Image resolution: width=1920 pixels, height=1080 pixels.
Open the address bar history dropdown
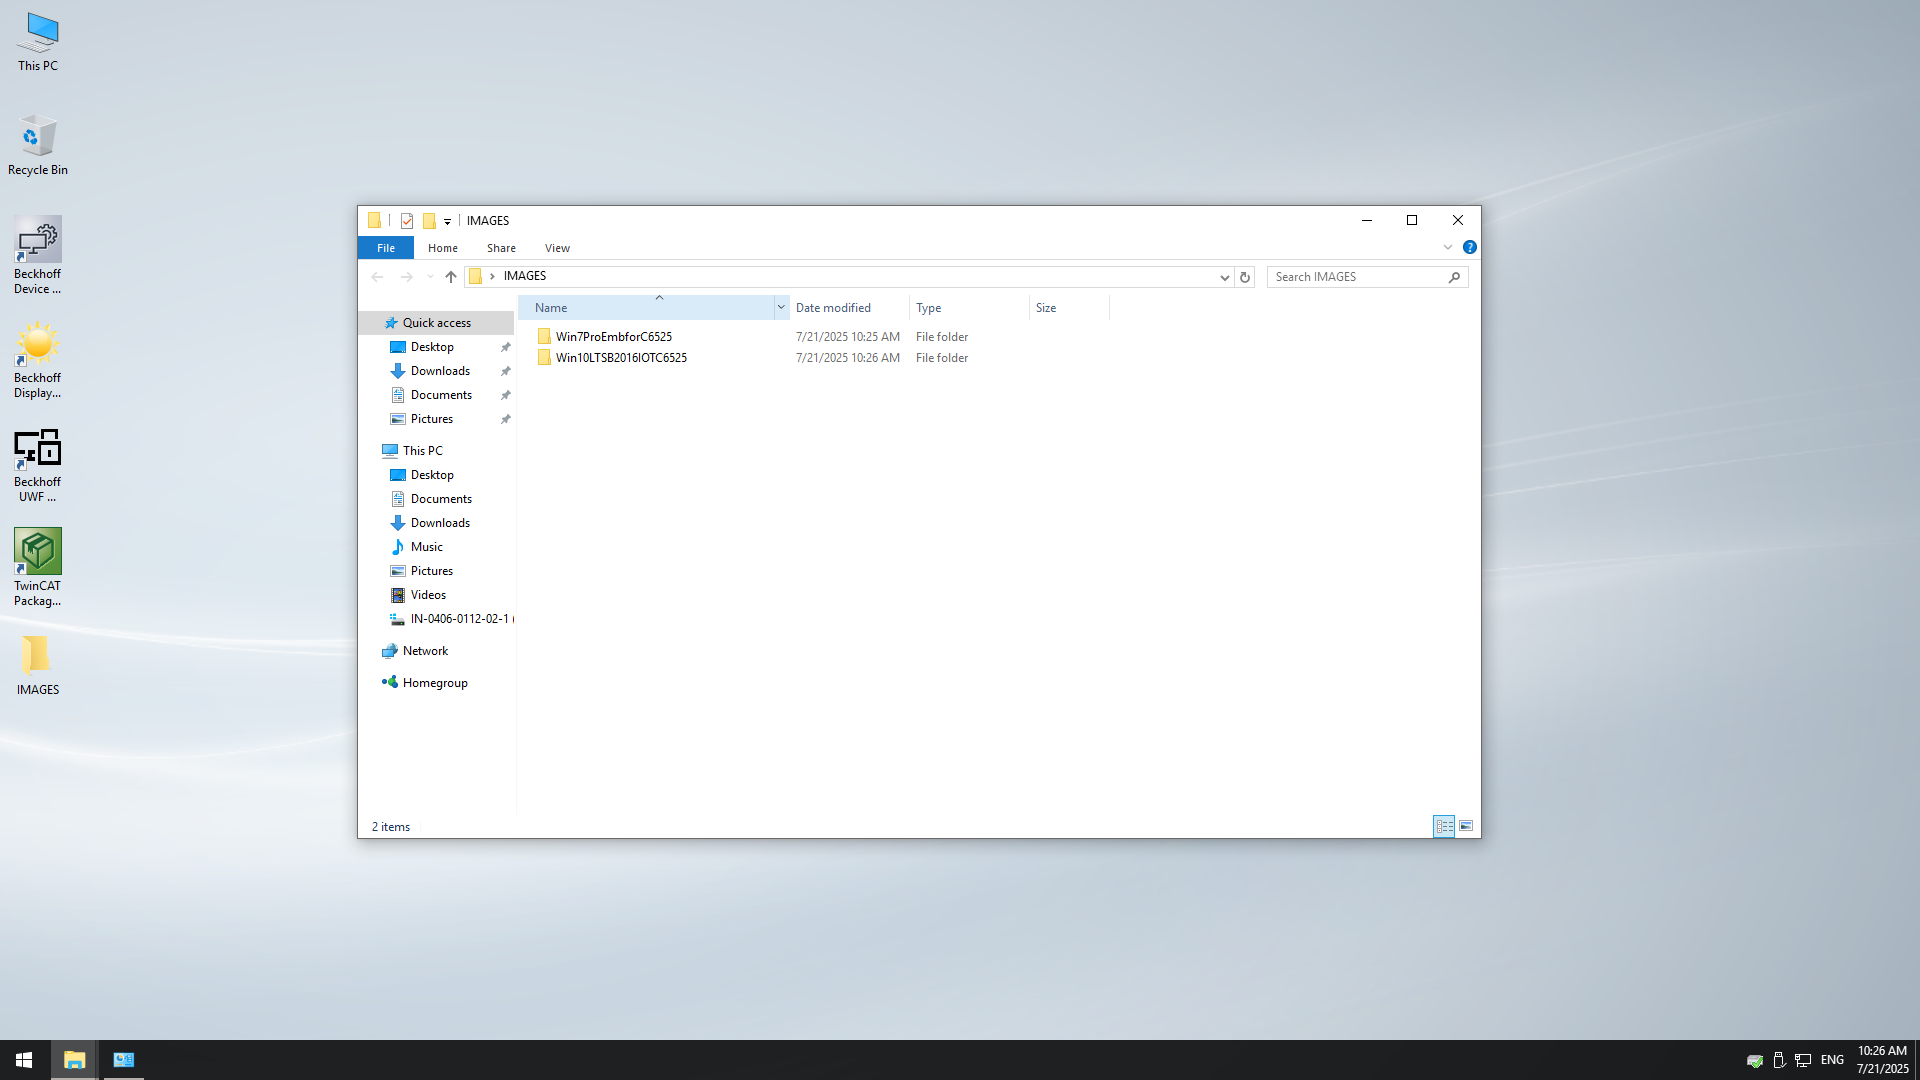[1224, 277]
